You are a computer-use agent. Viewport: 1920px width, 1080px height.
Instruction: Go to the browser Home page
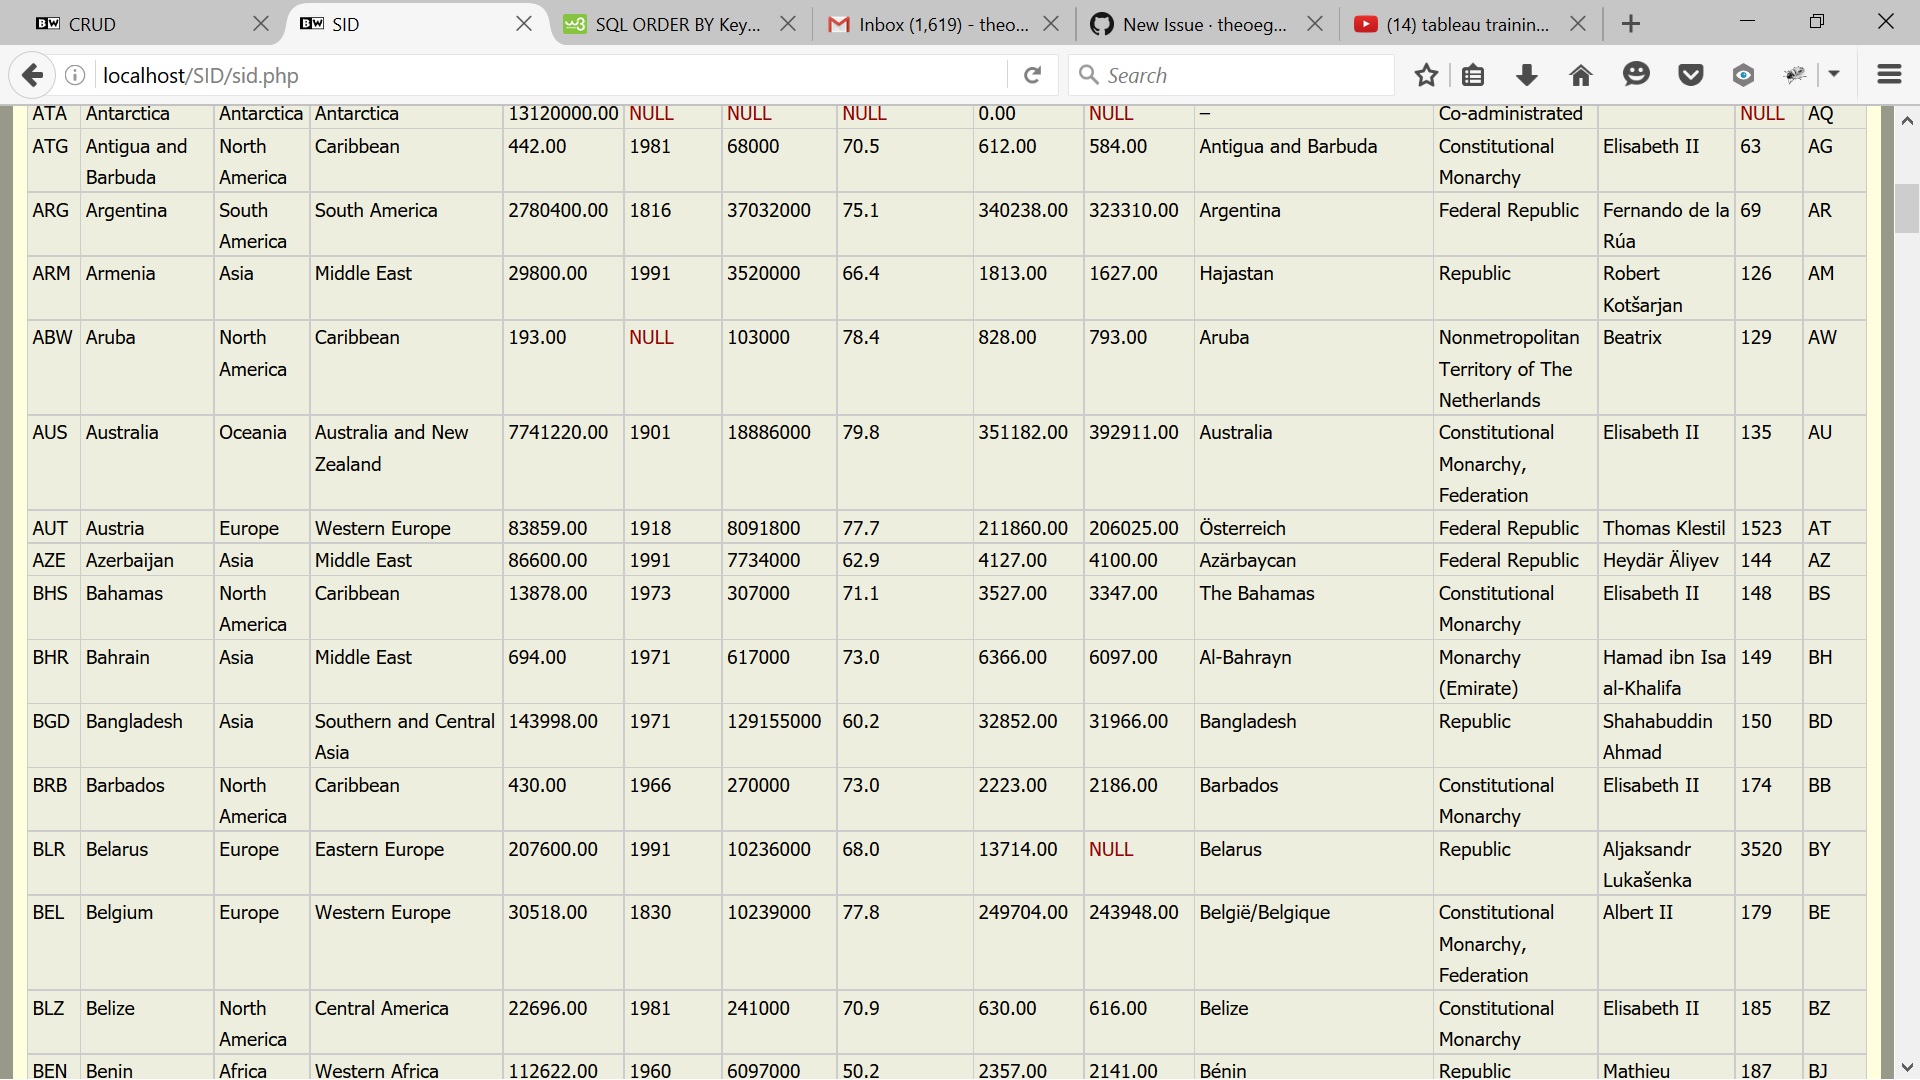coord(1580,75)
